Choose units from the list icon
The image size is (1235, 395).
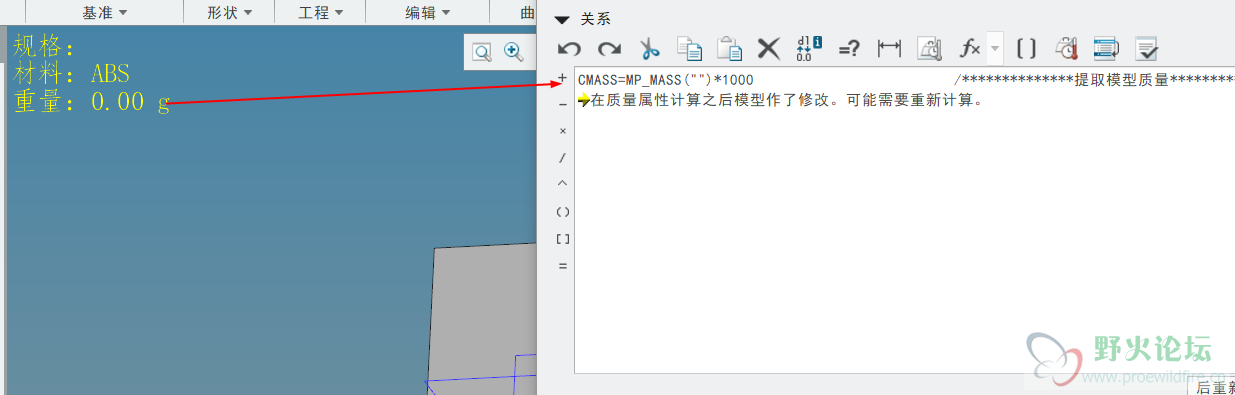coord(1067,48)
